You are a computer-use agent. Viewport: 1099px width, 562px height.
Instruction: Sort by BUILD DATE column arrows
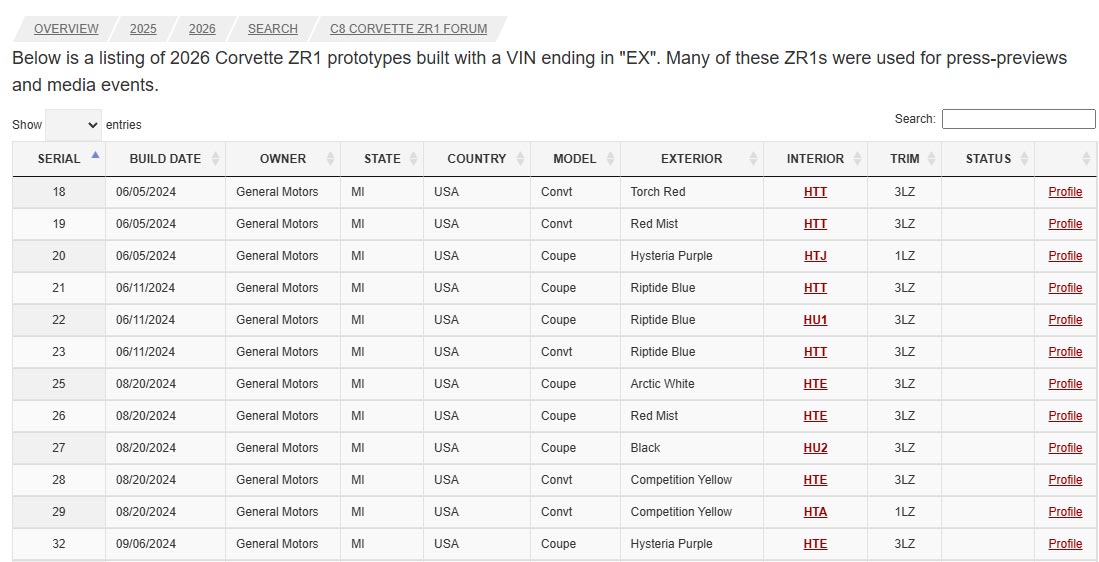215,159
